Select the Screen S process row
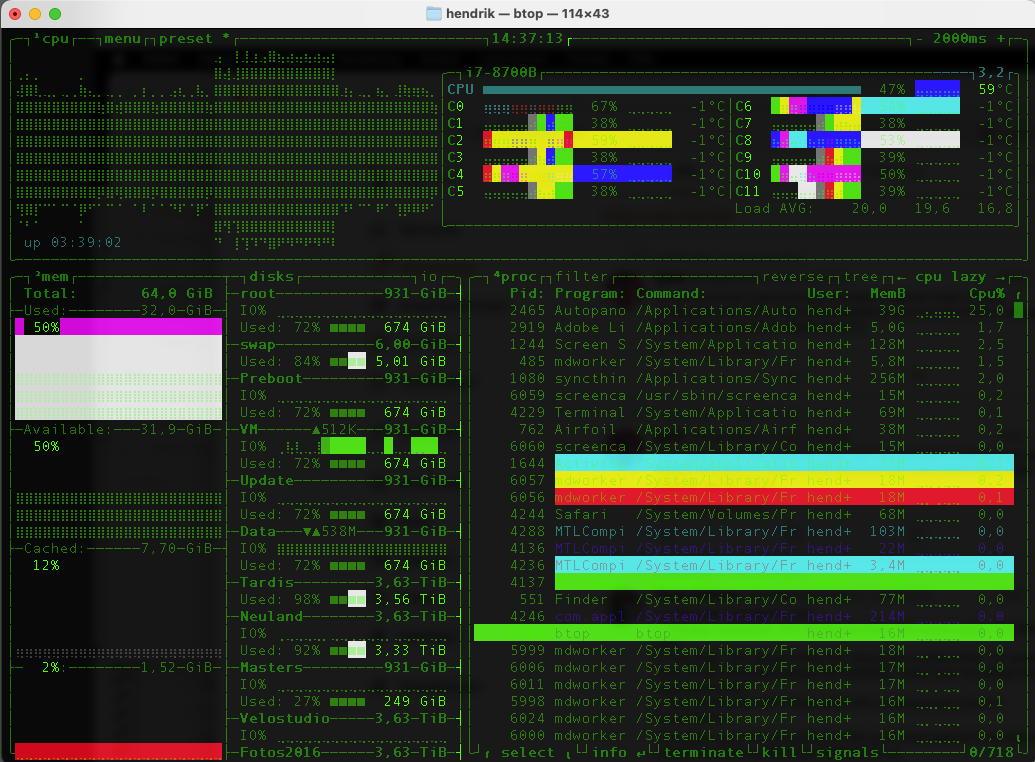This screenshot has width=1035, height=762. pyautogui.click(x=744, y=345)
